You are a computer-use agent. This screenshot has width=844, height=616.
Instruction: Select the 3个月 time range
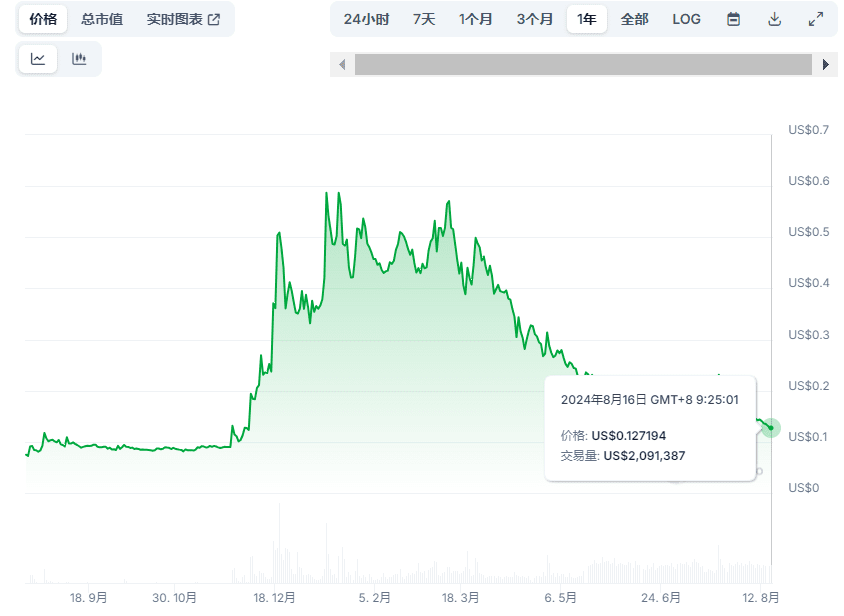point(534,19)
